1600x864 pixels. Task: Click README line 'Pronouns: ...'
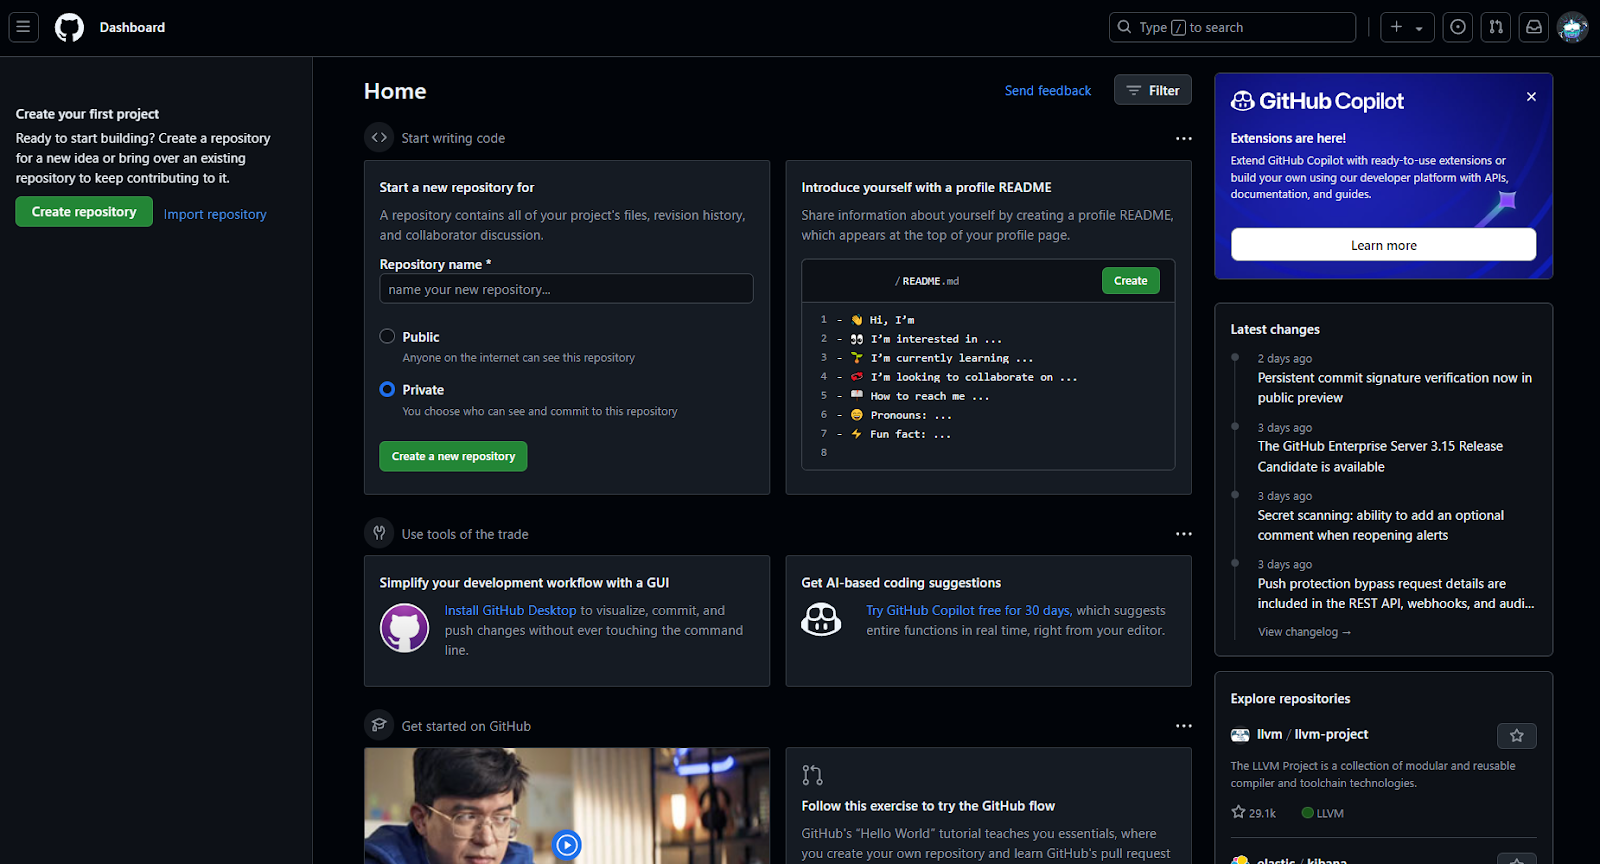911,415
